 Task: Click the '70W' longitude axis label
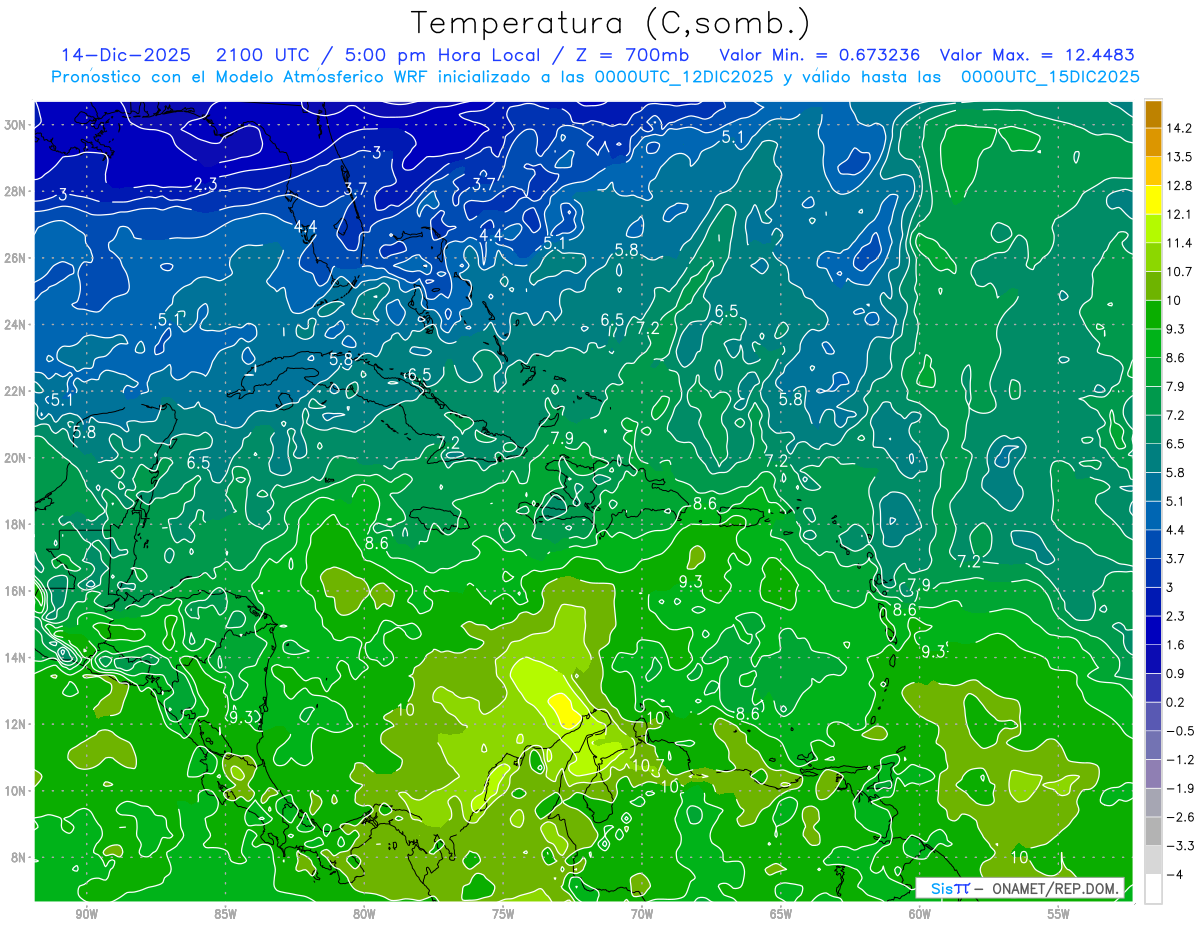pyautogui.click(x=642, y=914)
